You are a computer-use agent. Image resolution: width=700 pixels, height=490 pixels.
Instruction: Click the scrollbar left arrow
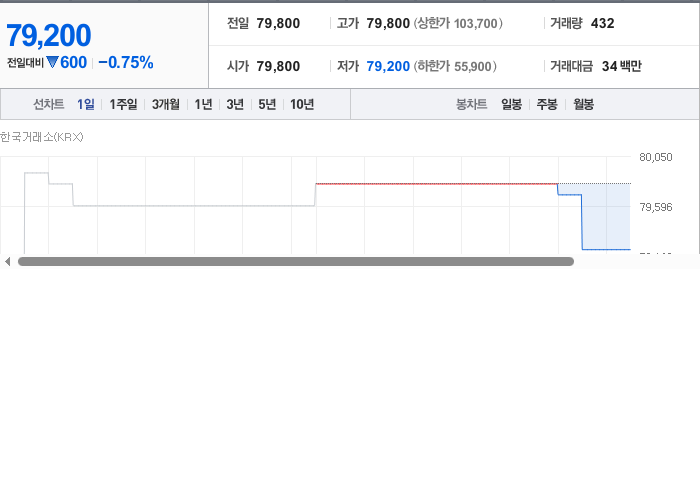[x=8, y=262]
